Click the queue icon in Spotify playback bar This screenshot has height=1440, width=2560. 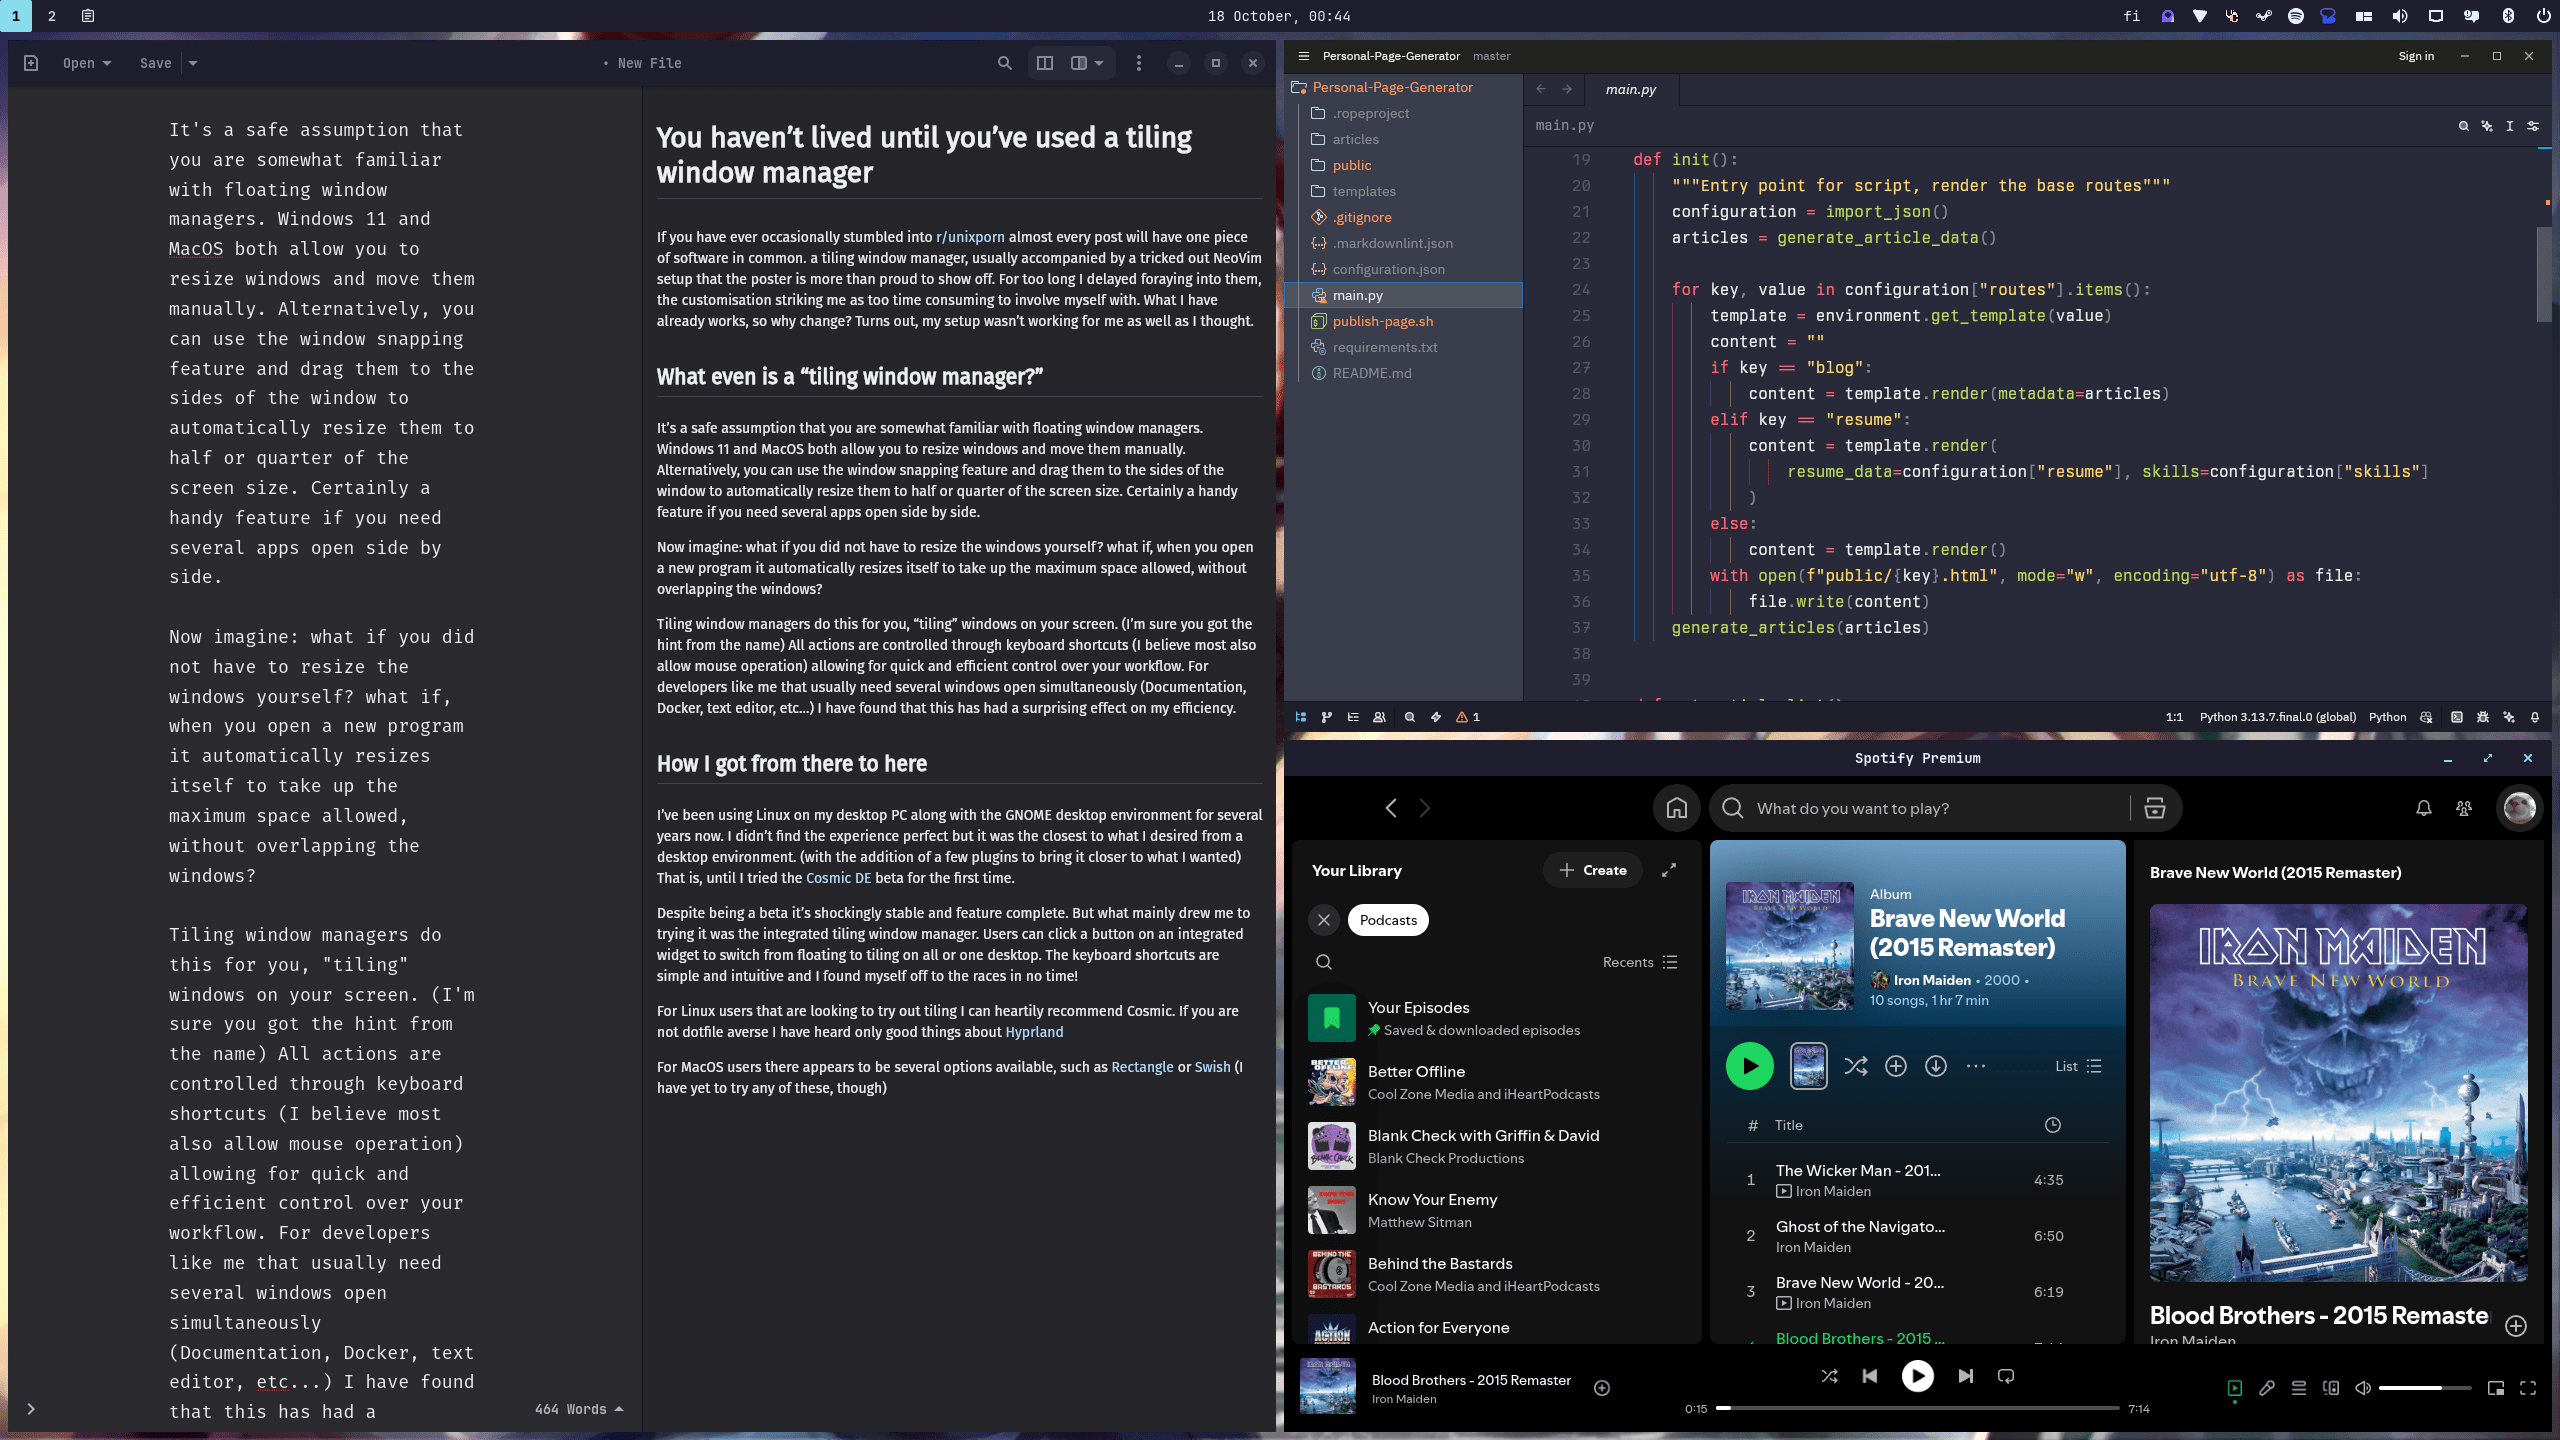click(2299, 1388)
